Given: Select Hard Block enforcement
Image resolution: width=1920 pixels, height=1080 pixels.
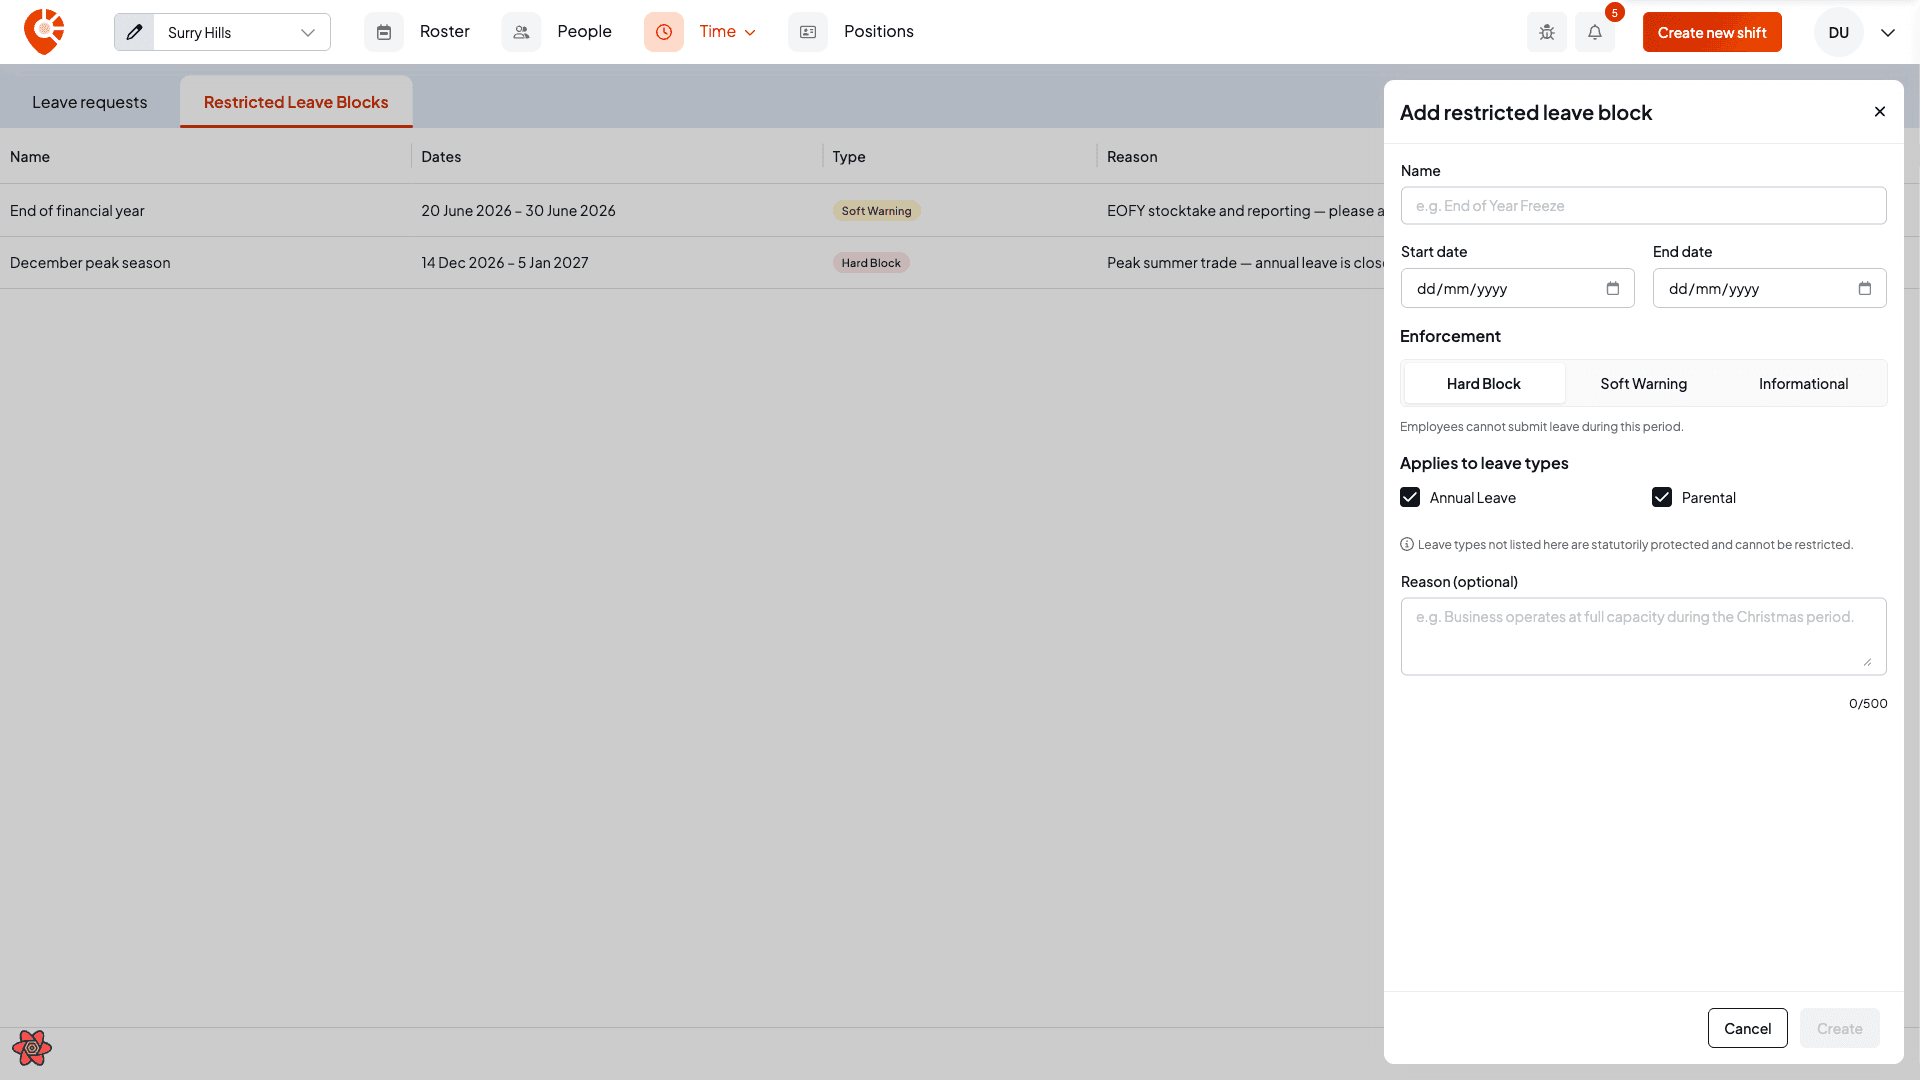Looking at the screenshot, I should pyautogui.click(x=1484, y=383).
